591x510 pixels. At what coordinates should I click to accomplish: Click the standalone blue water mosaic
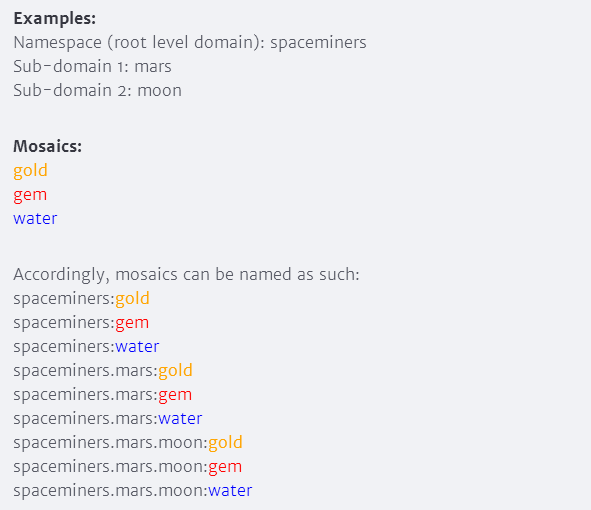click(x=35, y=219)
